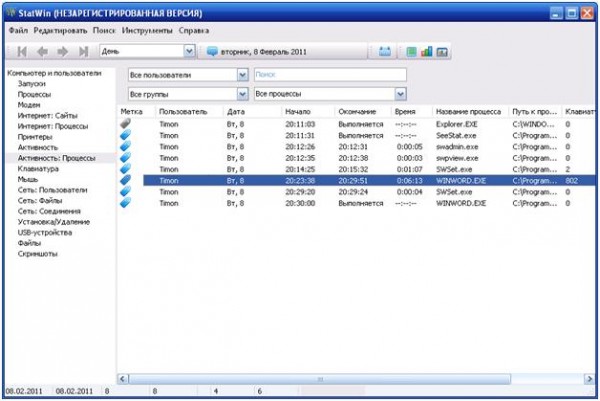
Task: Select Сеть: Пользователи in the sidebar
Action: (x=52, y=190)
